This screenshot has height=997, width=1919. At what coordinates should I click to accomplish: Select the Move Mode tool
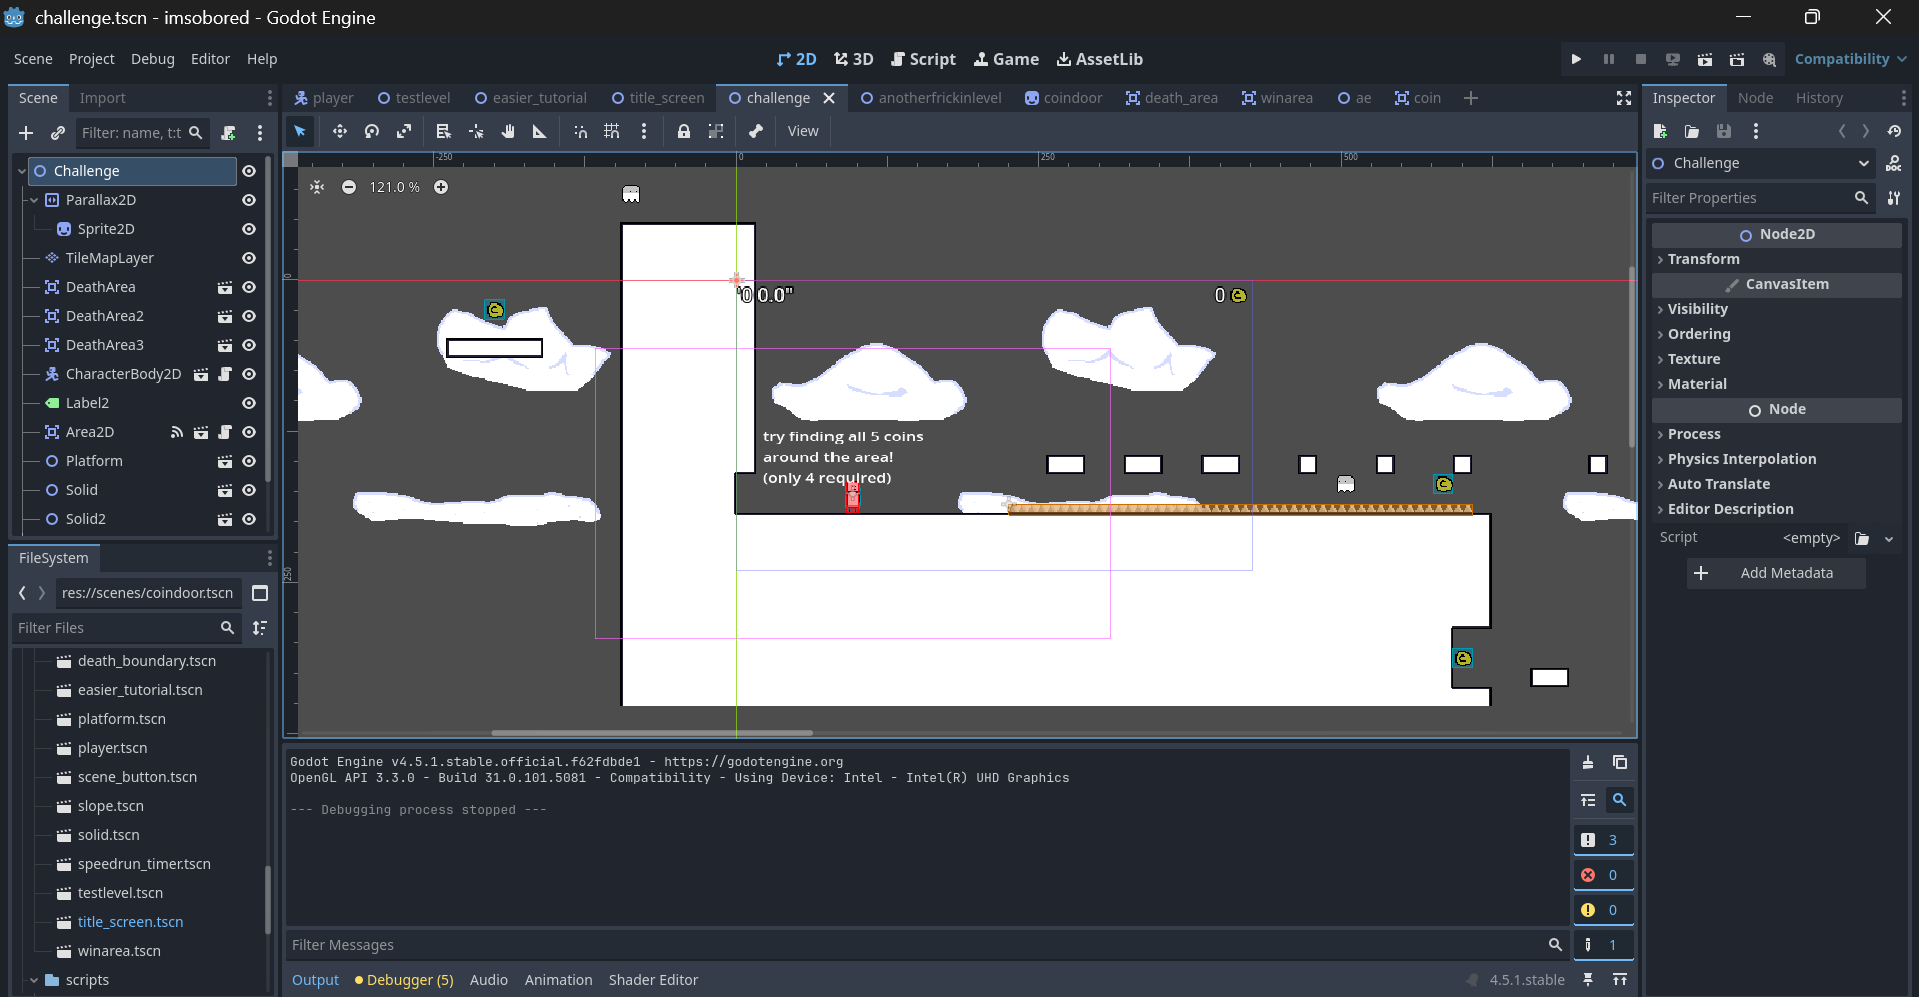pos(340,131)
